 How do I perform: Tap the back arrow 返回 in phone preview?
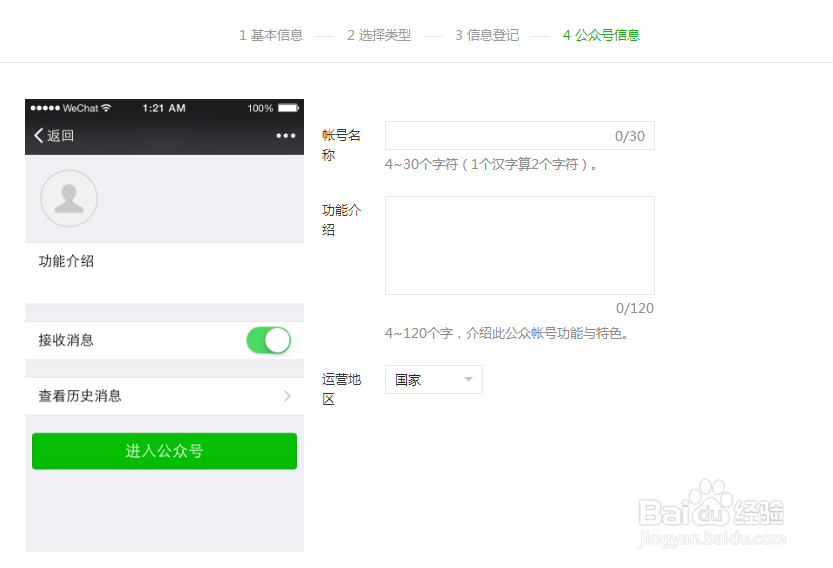click(x=54, y=135)
